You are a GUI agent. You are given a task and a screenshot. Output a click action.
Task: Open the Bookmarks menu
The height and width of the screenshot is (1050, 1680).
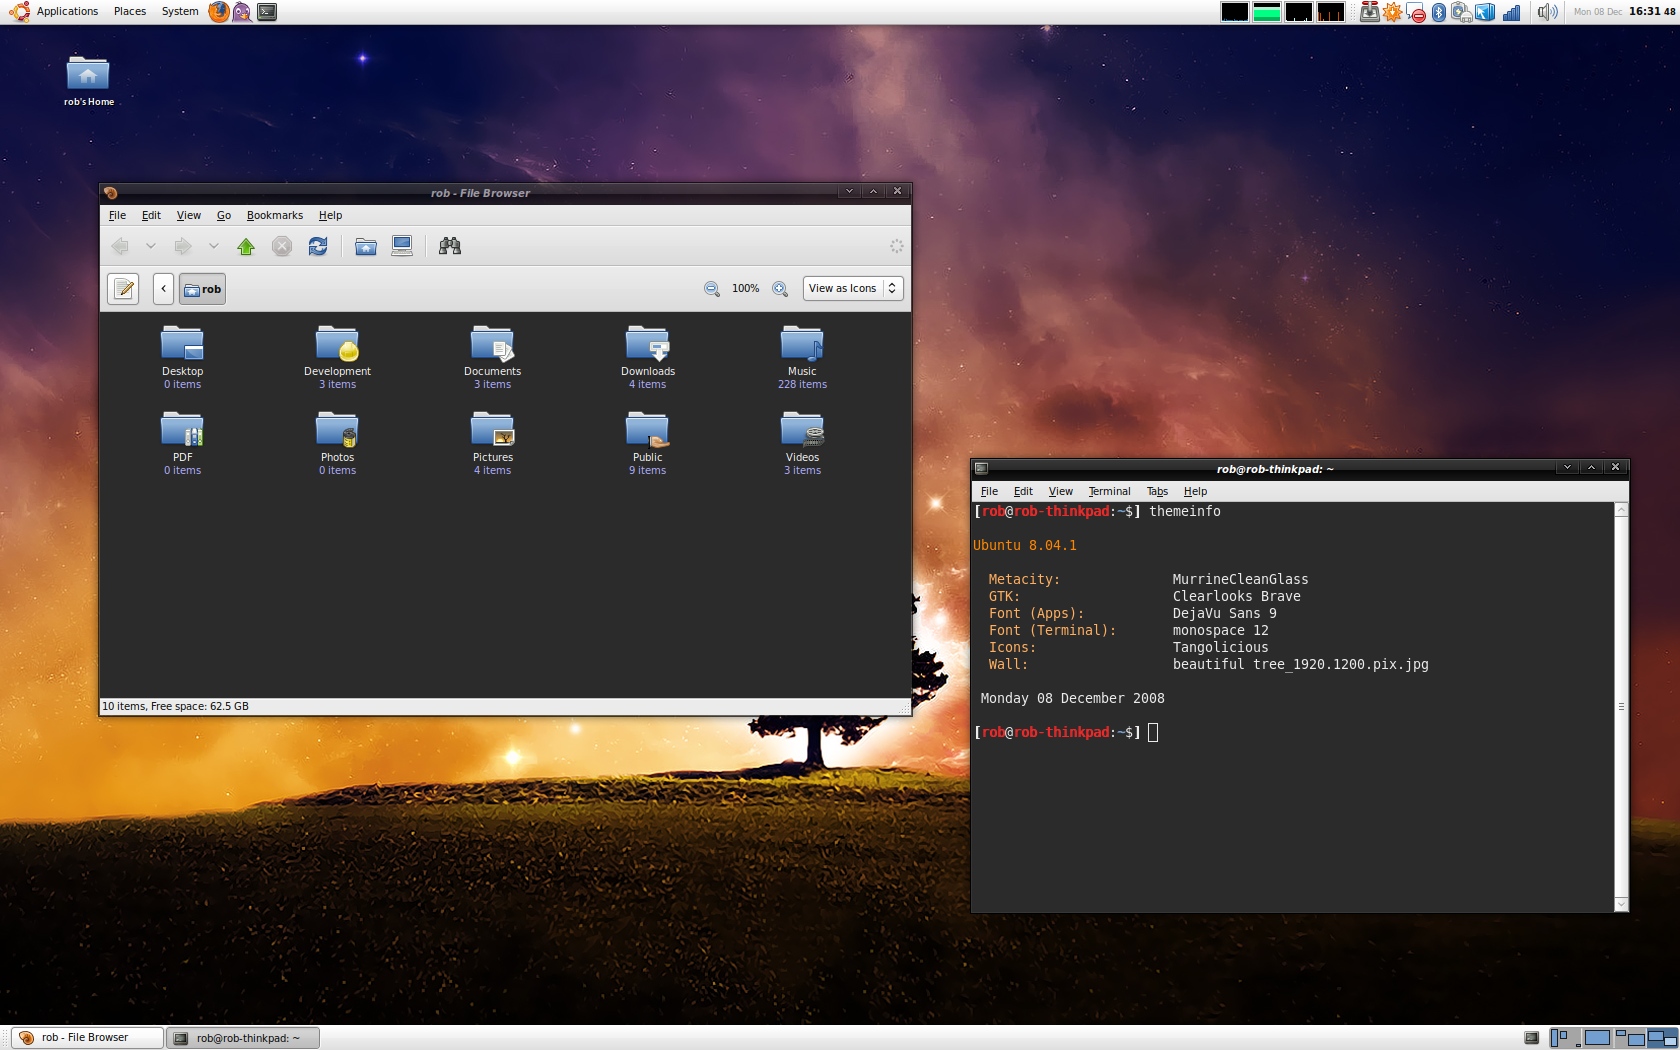274,215
